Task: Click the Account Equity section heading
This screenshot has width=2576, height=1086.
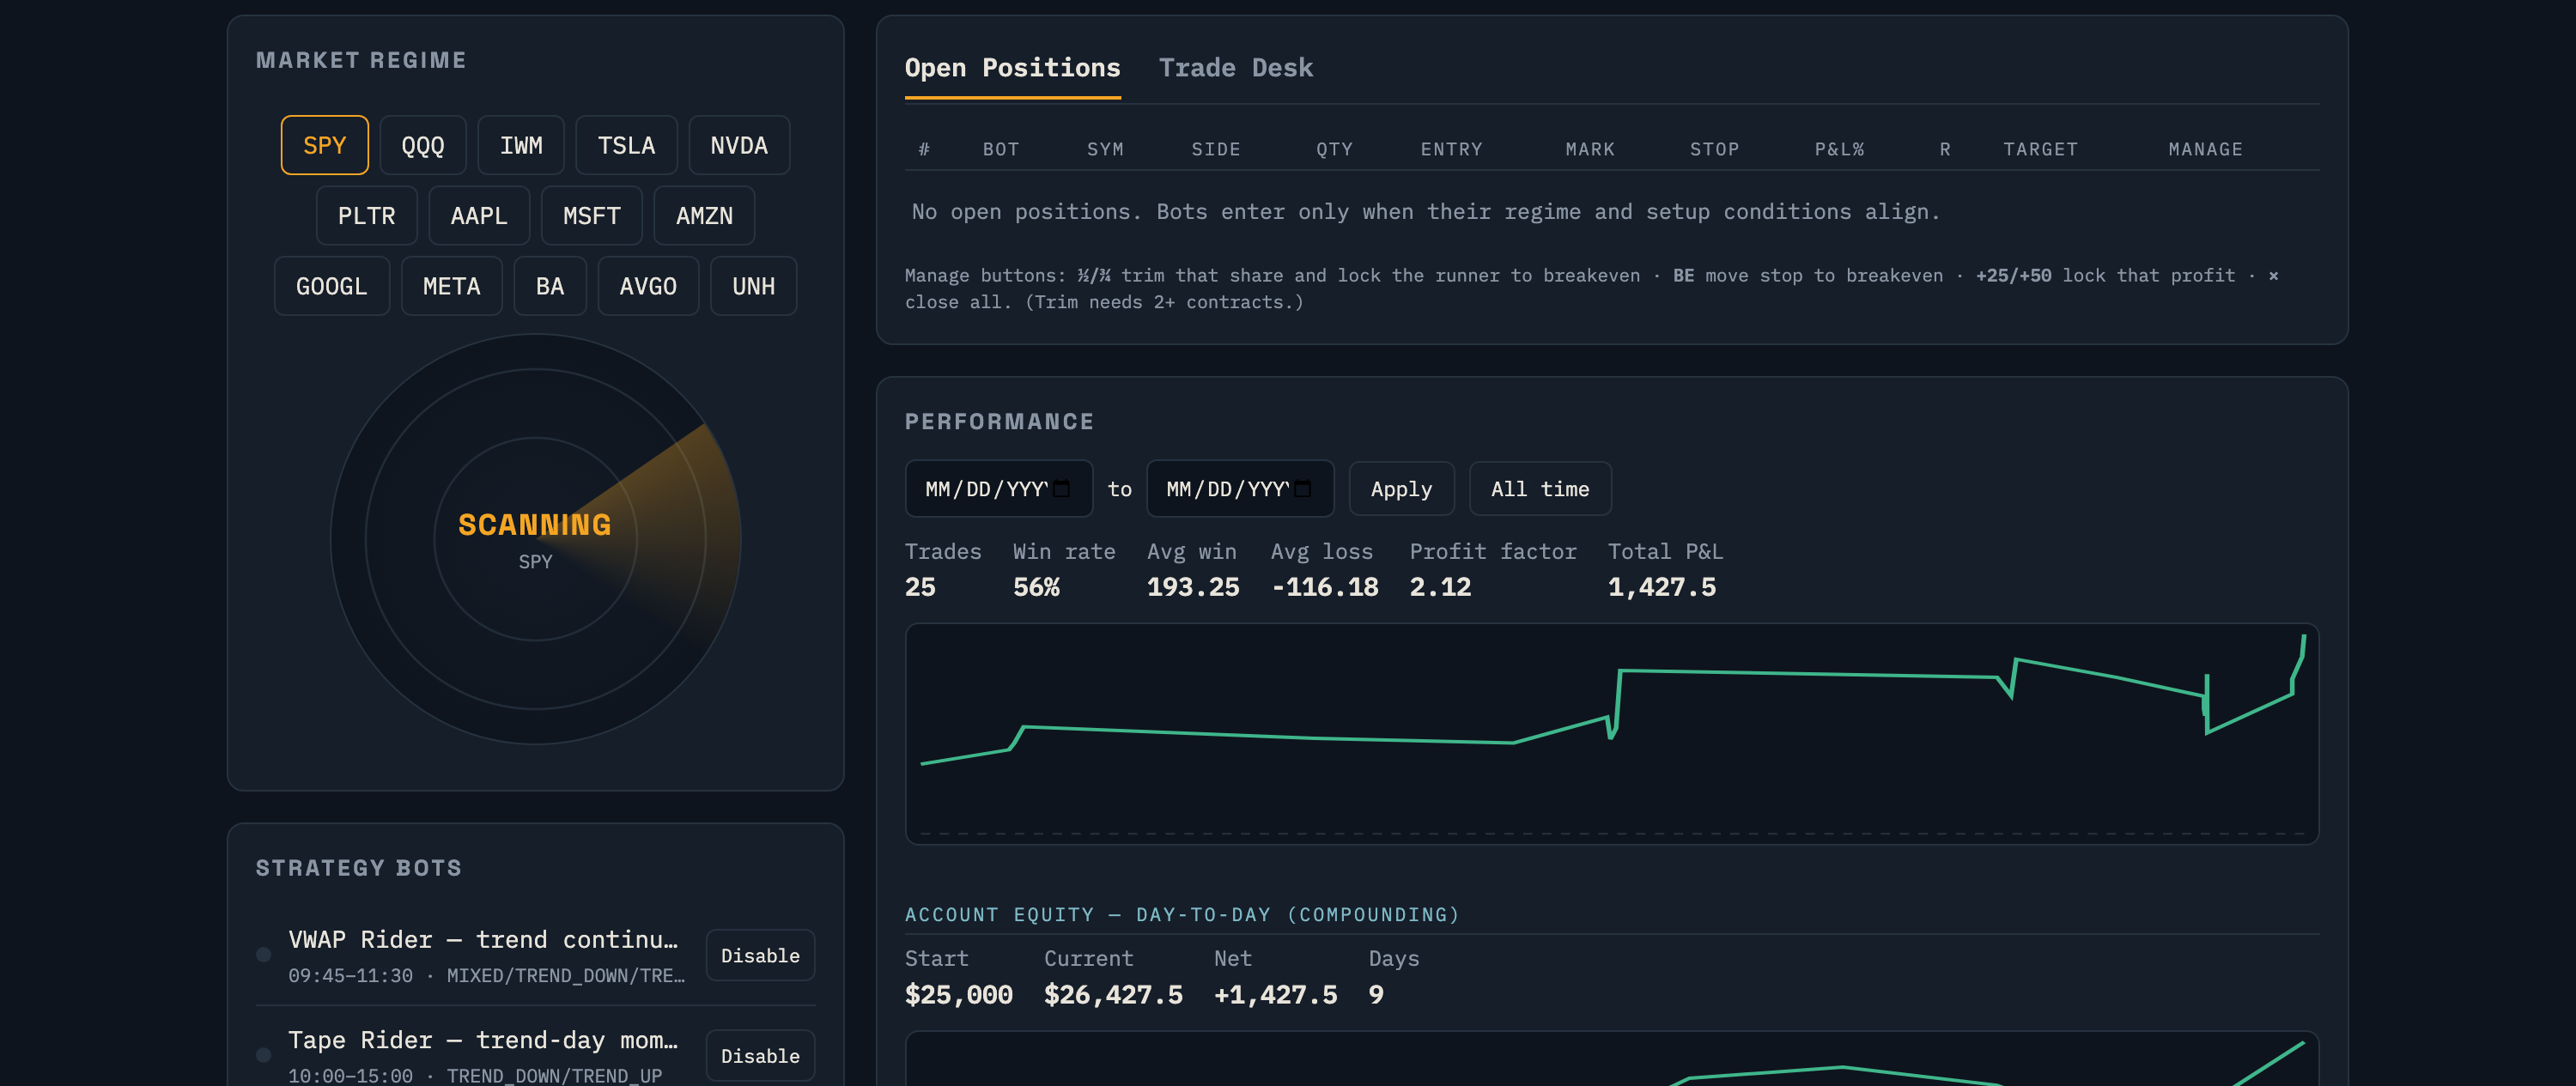Action: (1182, 915)
